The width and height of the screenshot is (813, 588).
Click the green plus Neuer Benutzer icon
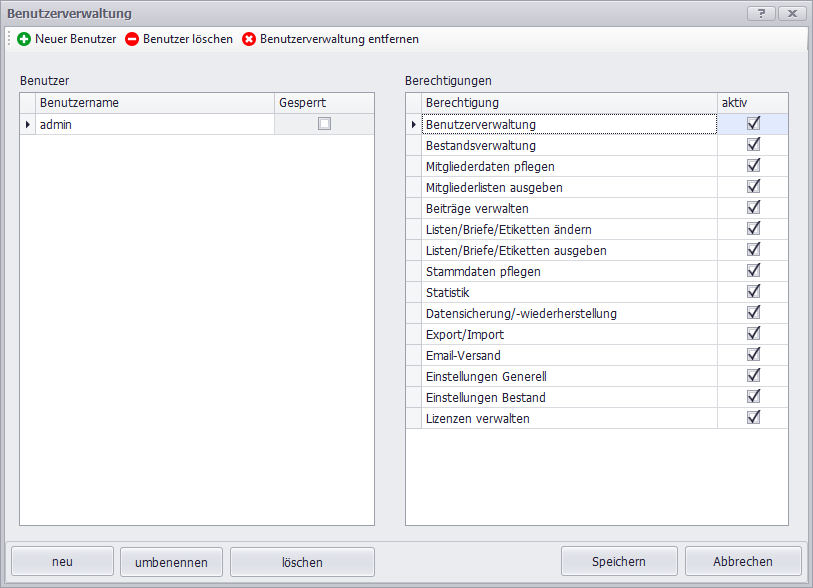24,39
